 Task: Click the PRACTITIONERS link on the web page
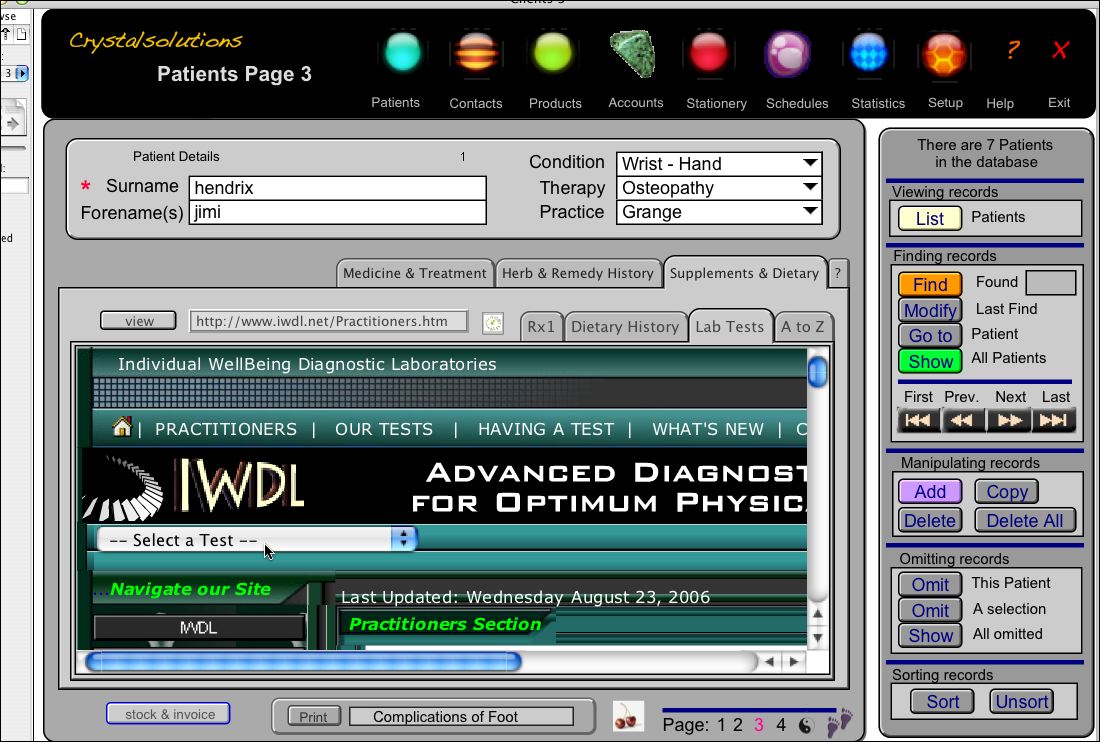tap(226, 429)
